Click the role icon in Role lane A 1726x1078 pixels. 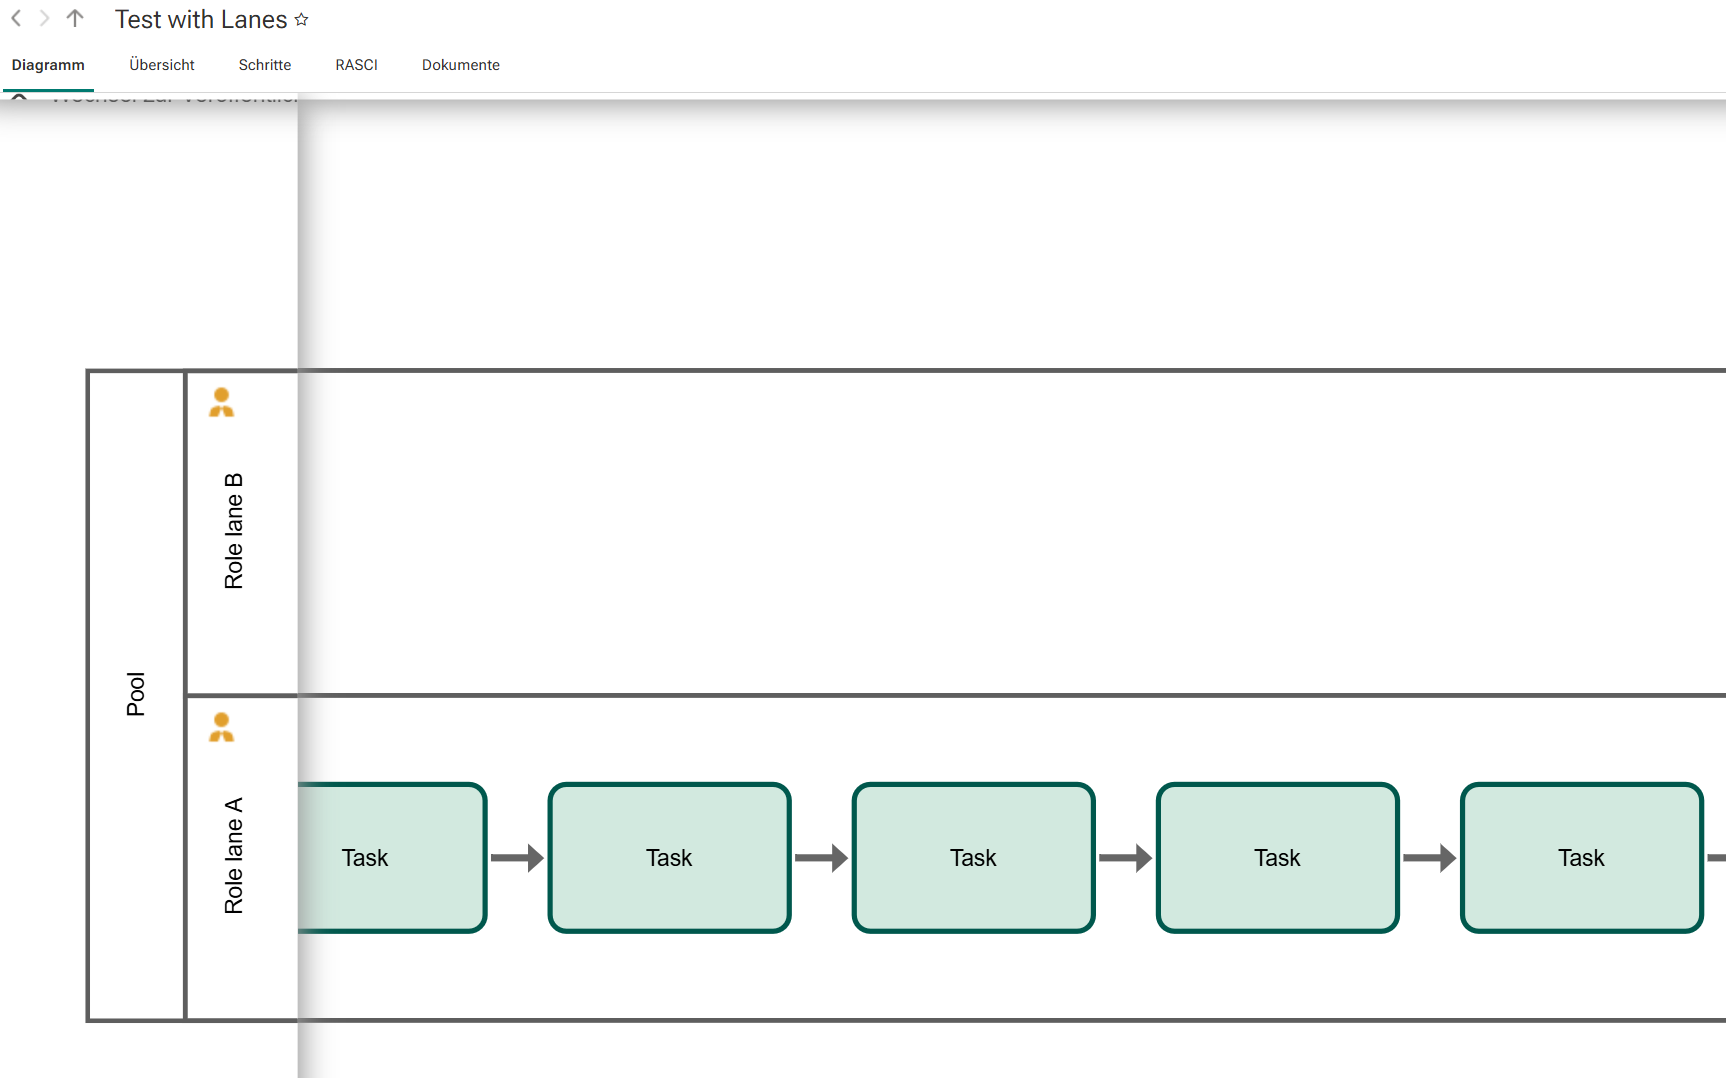pos(221,727)
